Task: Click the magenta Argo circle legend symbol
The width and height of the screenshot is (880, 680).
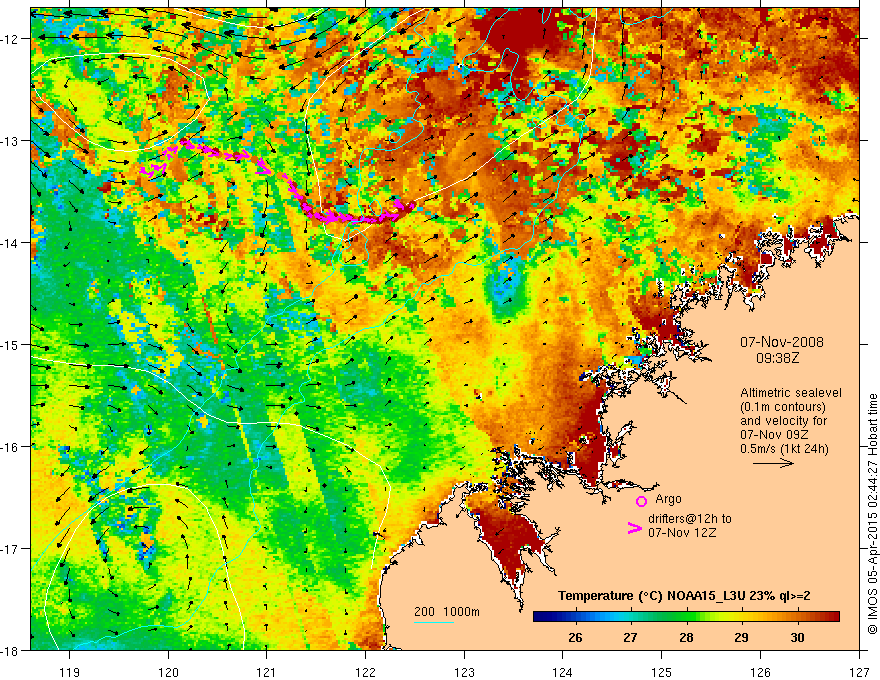Action: [x=641, y=501]
